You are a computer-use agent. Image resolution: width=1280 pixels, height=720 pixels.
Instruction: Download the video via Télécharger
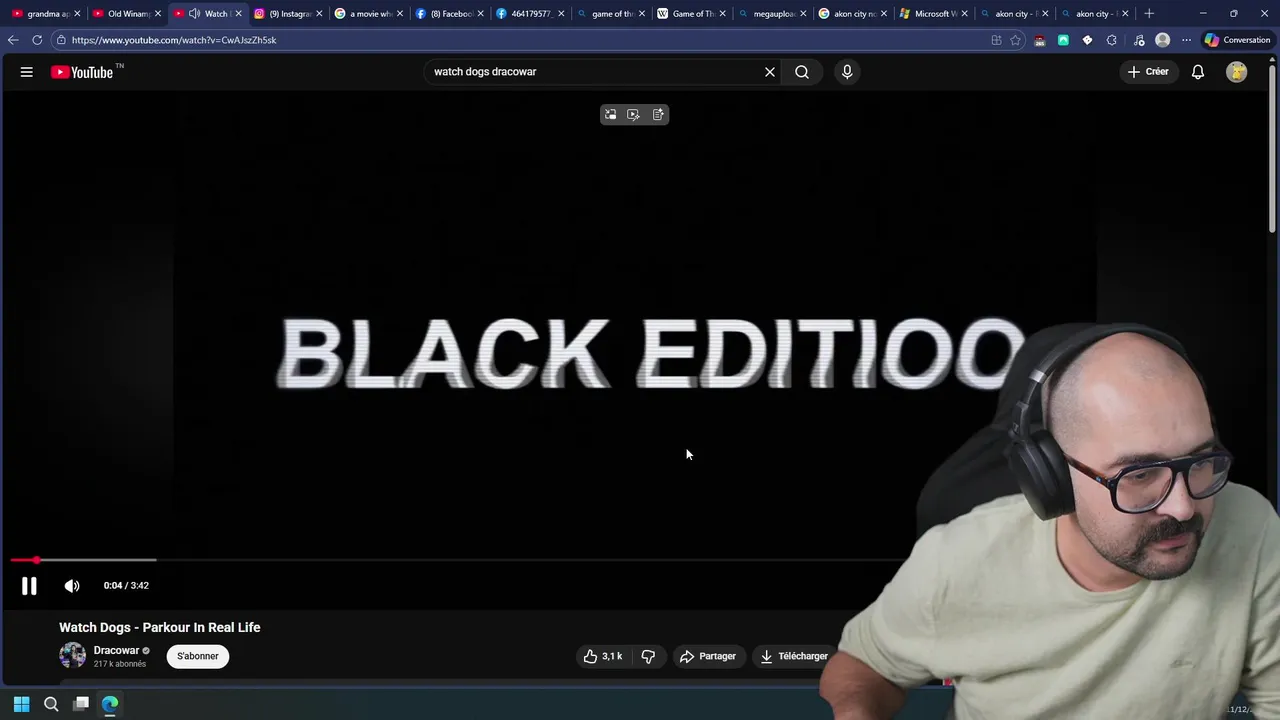(x=794, y=656)
